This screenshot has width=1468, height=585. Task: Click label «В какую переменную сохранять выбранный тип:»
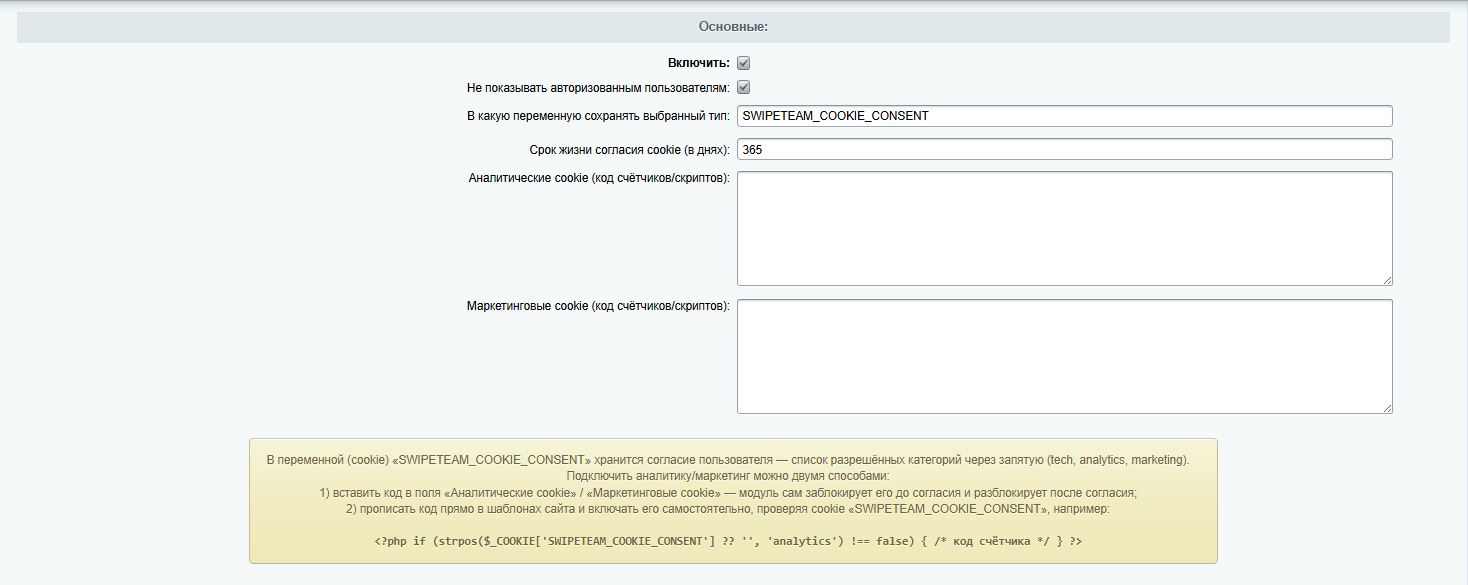point(598,116)
